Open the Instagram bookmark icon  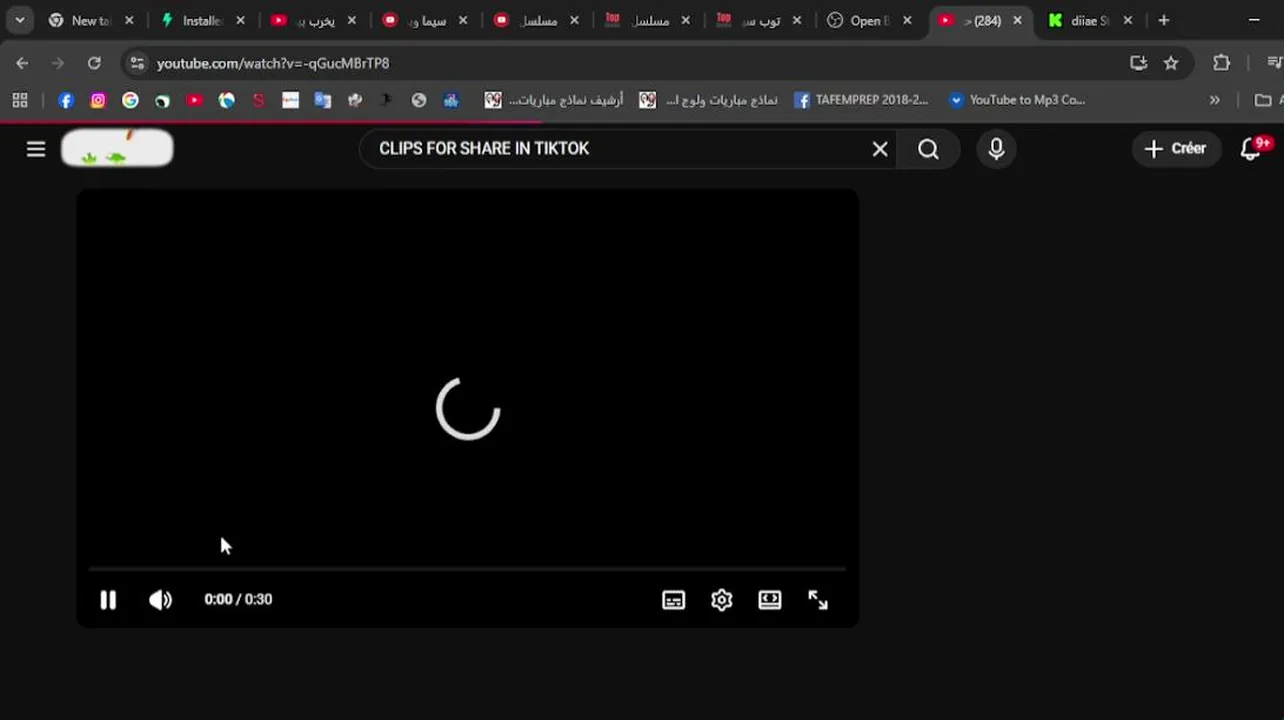[98, 100]
